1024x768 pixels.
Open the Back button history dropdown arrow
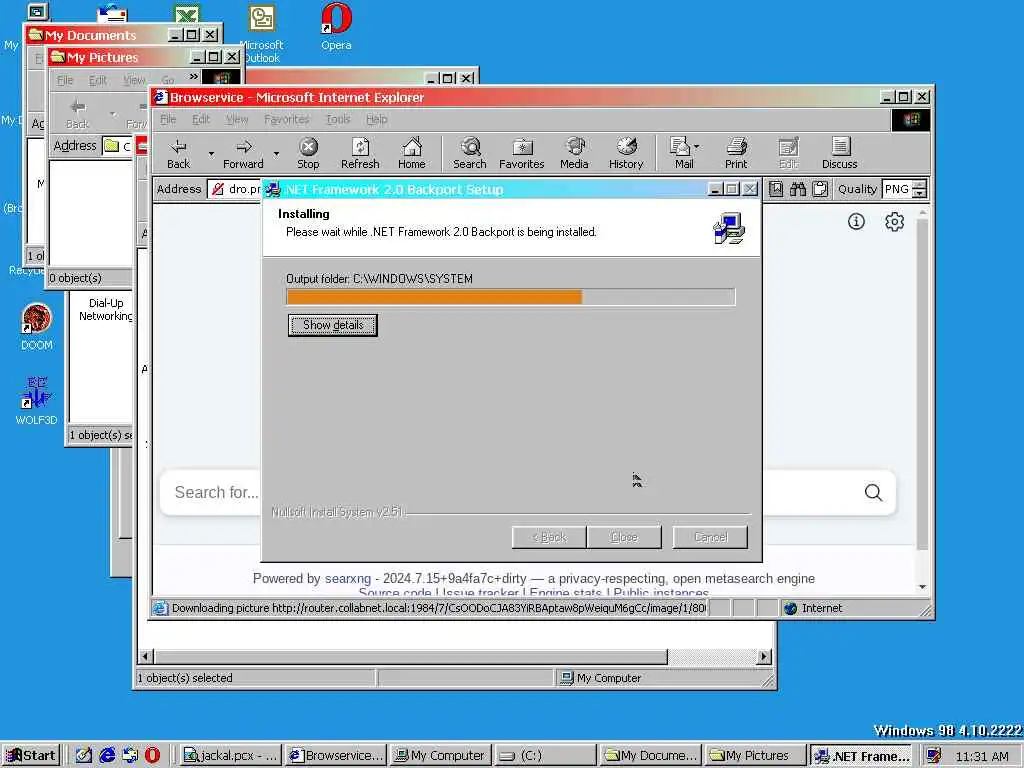click(211, 154)
